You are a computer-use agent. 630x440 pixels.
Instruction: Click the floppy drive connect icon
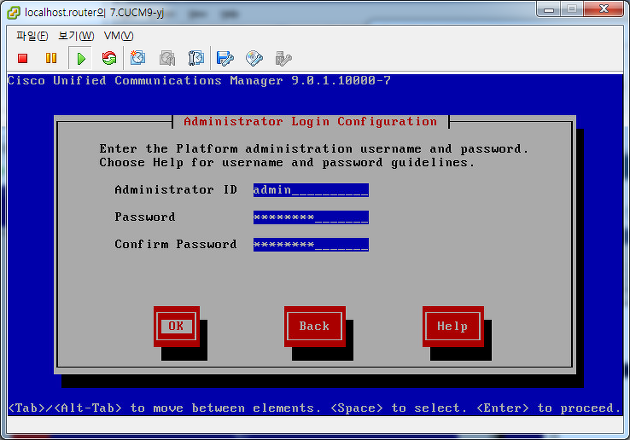pyautogui.click(x=225, y=59)
